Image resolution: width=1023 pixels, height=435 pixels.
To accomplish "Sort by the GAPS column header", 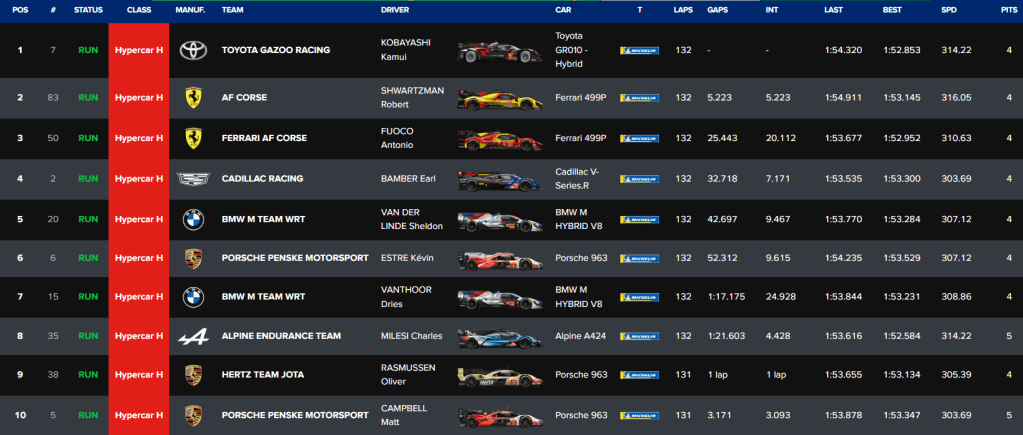I will tap(718, 10).
